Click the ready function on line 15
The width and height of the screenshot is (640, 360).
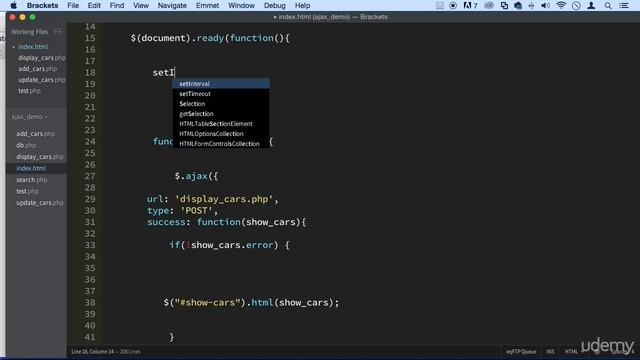click(210, 38)
